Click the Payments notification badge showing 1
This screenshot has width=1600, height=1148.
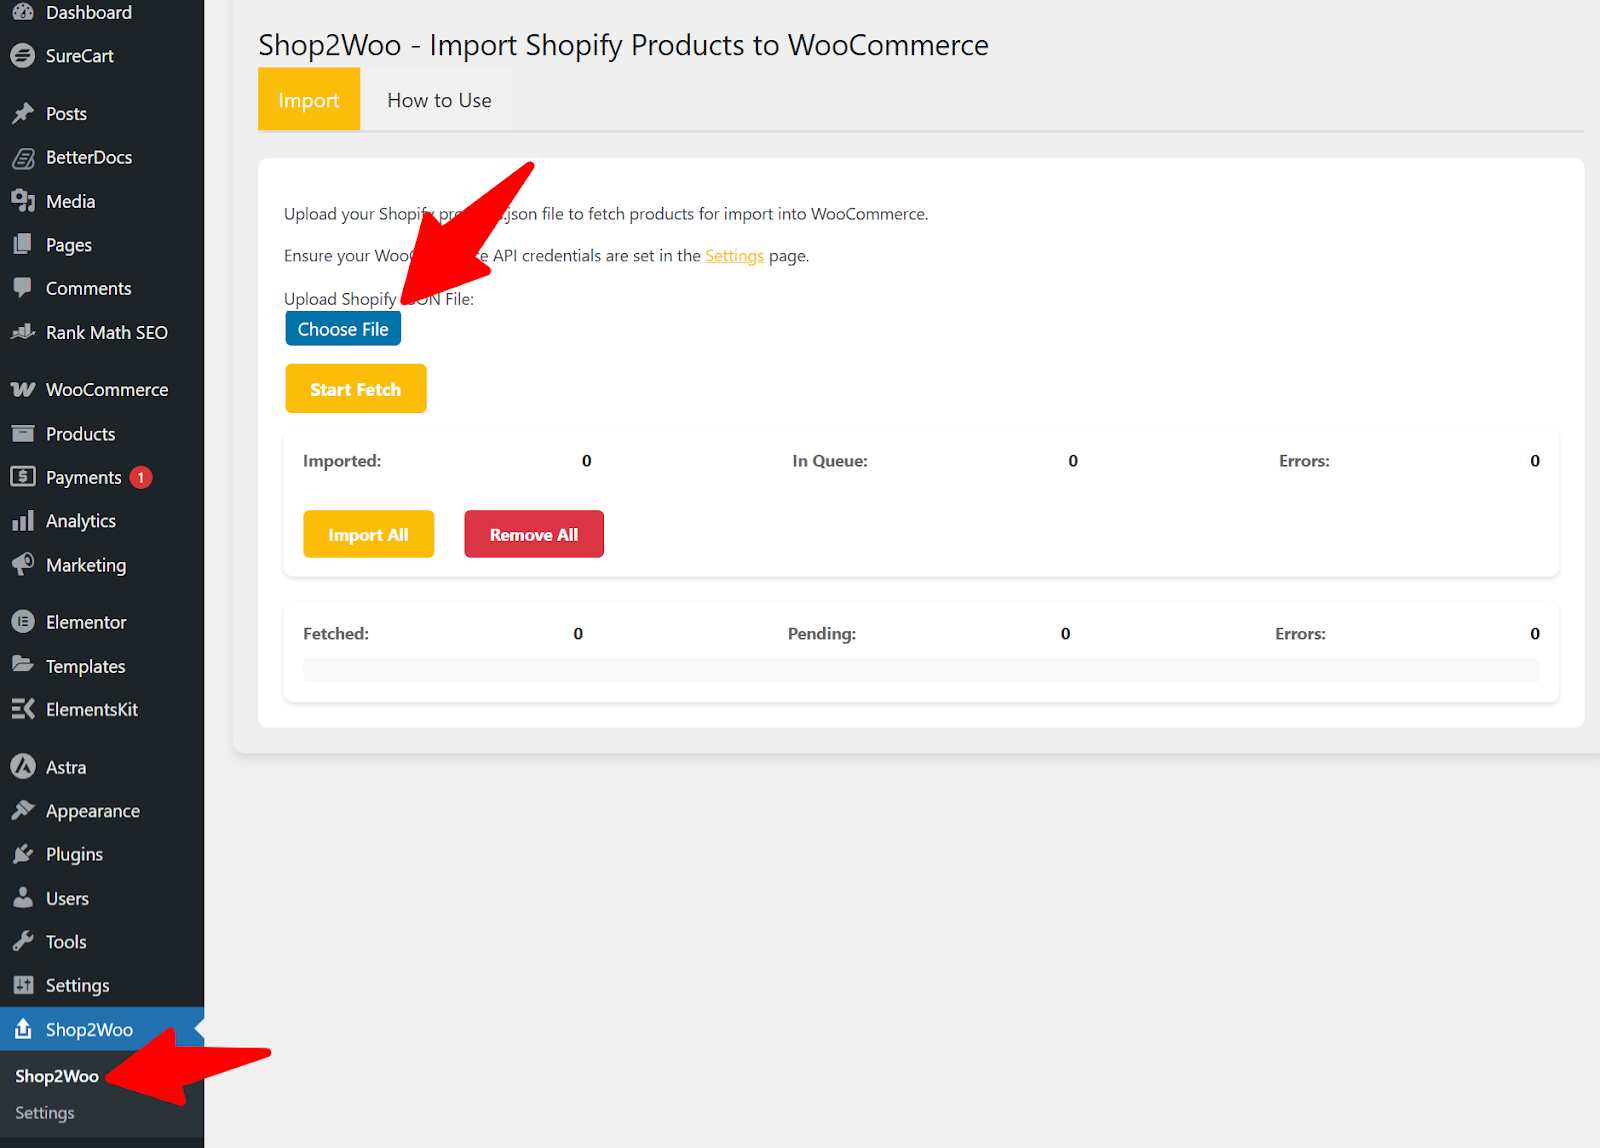141,478
